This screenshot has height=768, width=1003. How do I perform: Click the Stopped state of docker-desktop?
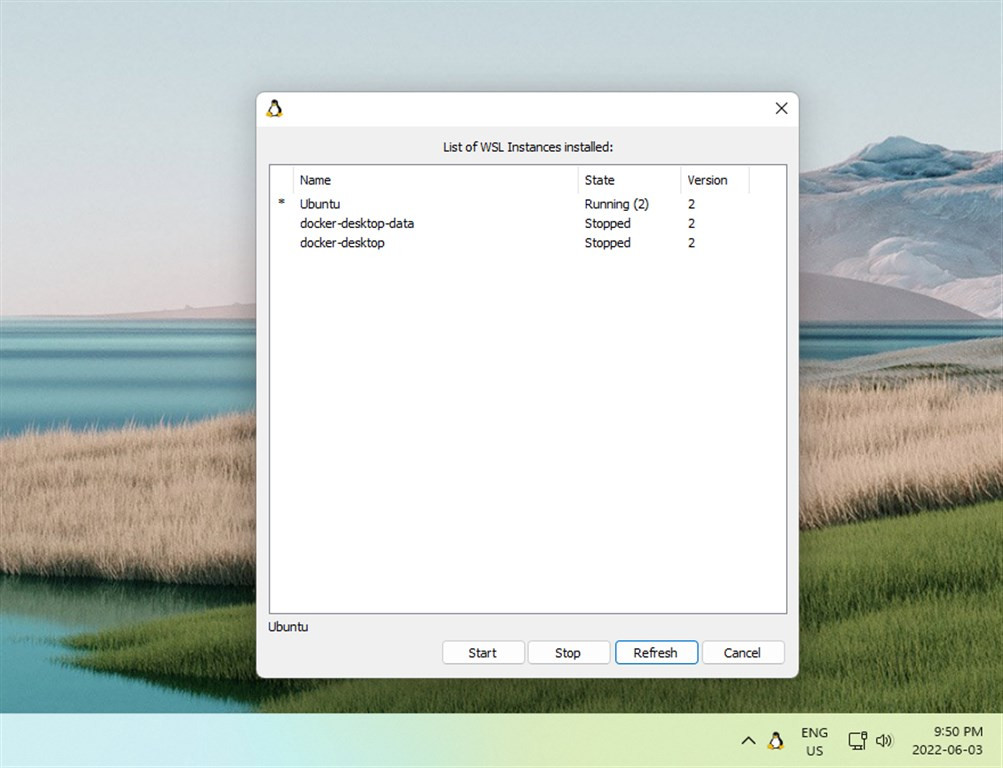(608, 242)
